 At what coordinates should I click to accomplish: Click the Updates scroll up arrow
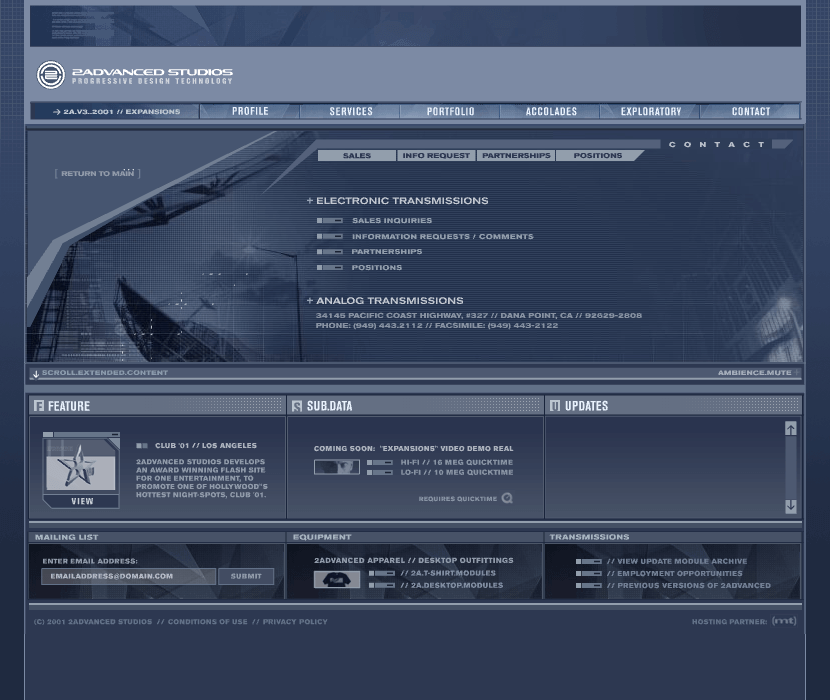(x=791, y=429)
